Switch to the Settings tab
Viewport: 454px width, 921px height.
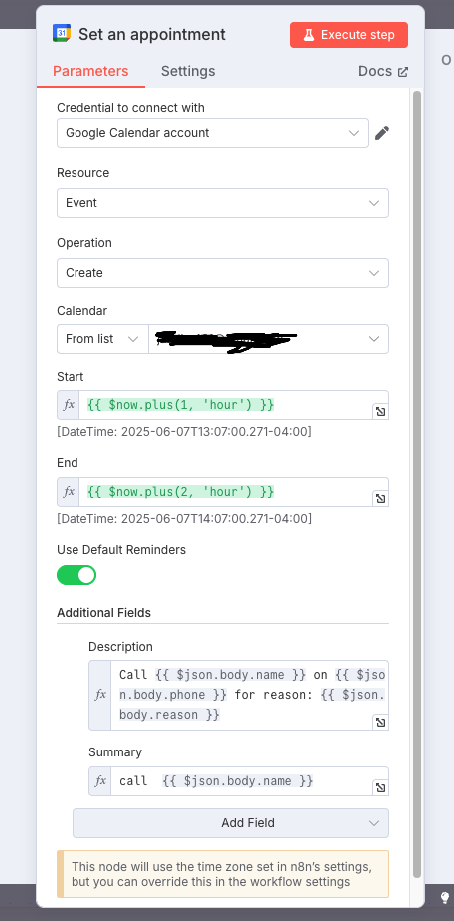(x=188, y=71)
